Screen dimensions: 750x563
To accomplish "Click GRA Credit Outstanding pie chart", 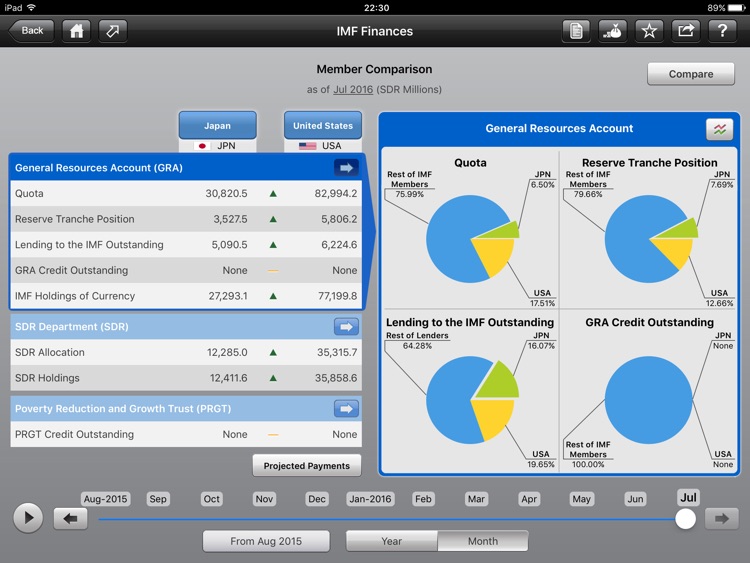I will coord(649,400).
